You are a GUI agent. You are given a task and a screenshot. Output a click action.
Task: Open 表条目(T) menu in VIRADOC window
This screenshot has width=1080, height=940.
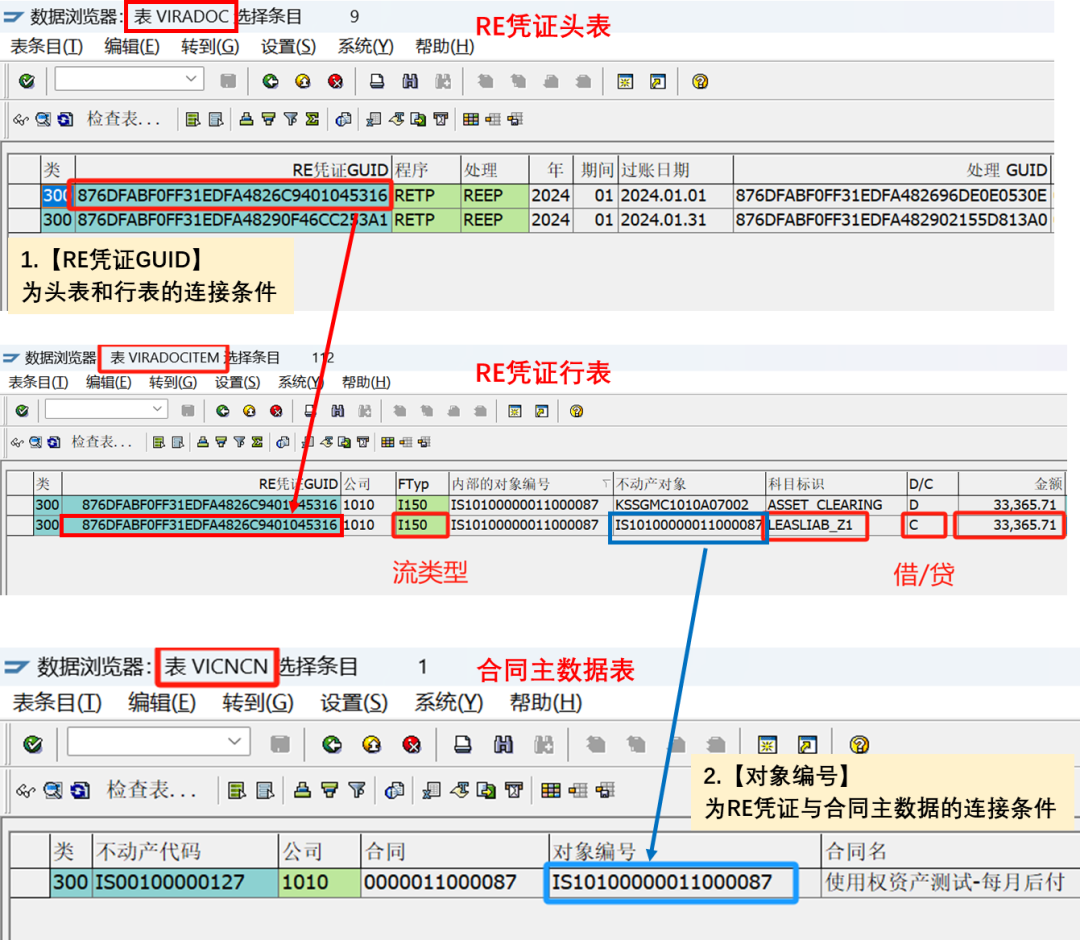click(x=47, y=47)
